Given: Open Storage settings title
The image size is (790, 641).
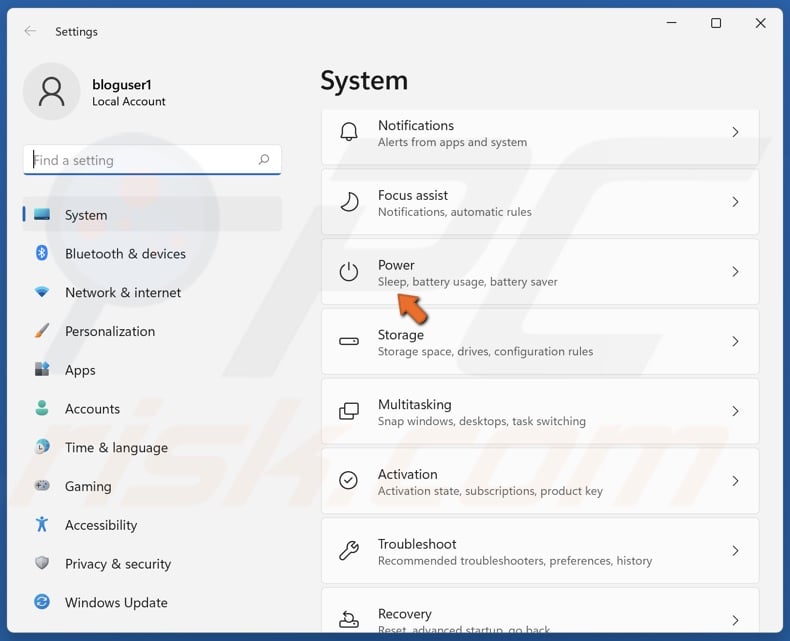Looking at the screenshot, I should point(401,335).
